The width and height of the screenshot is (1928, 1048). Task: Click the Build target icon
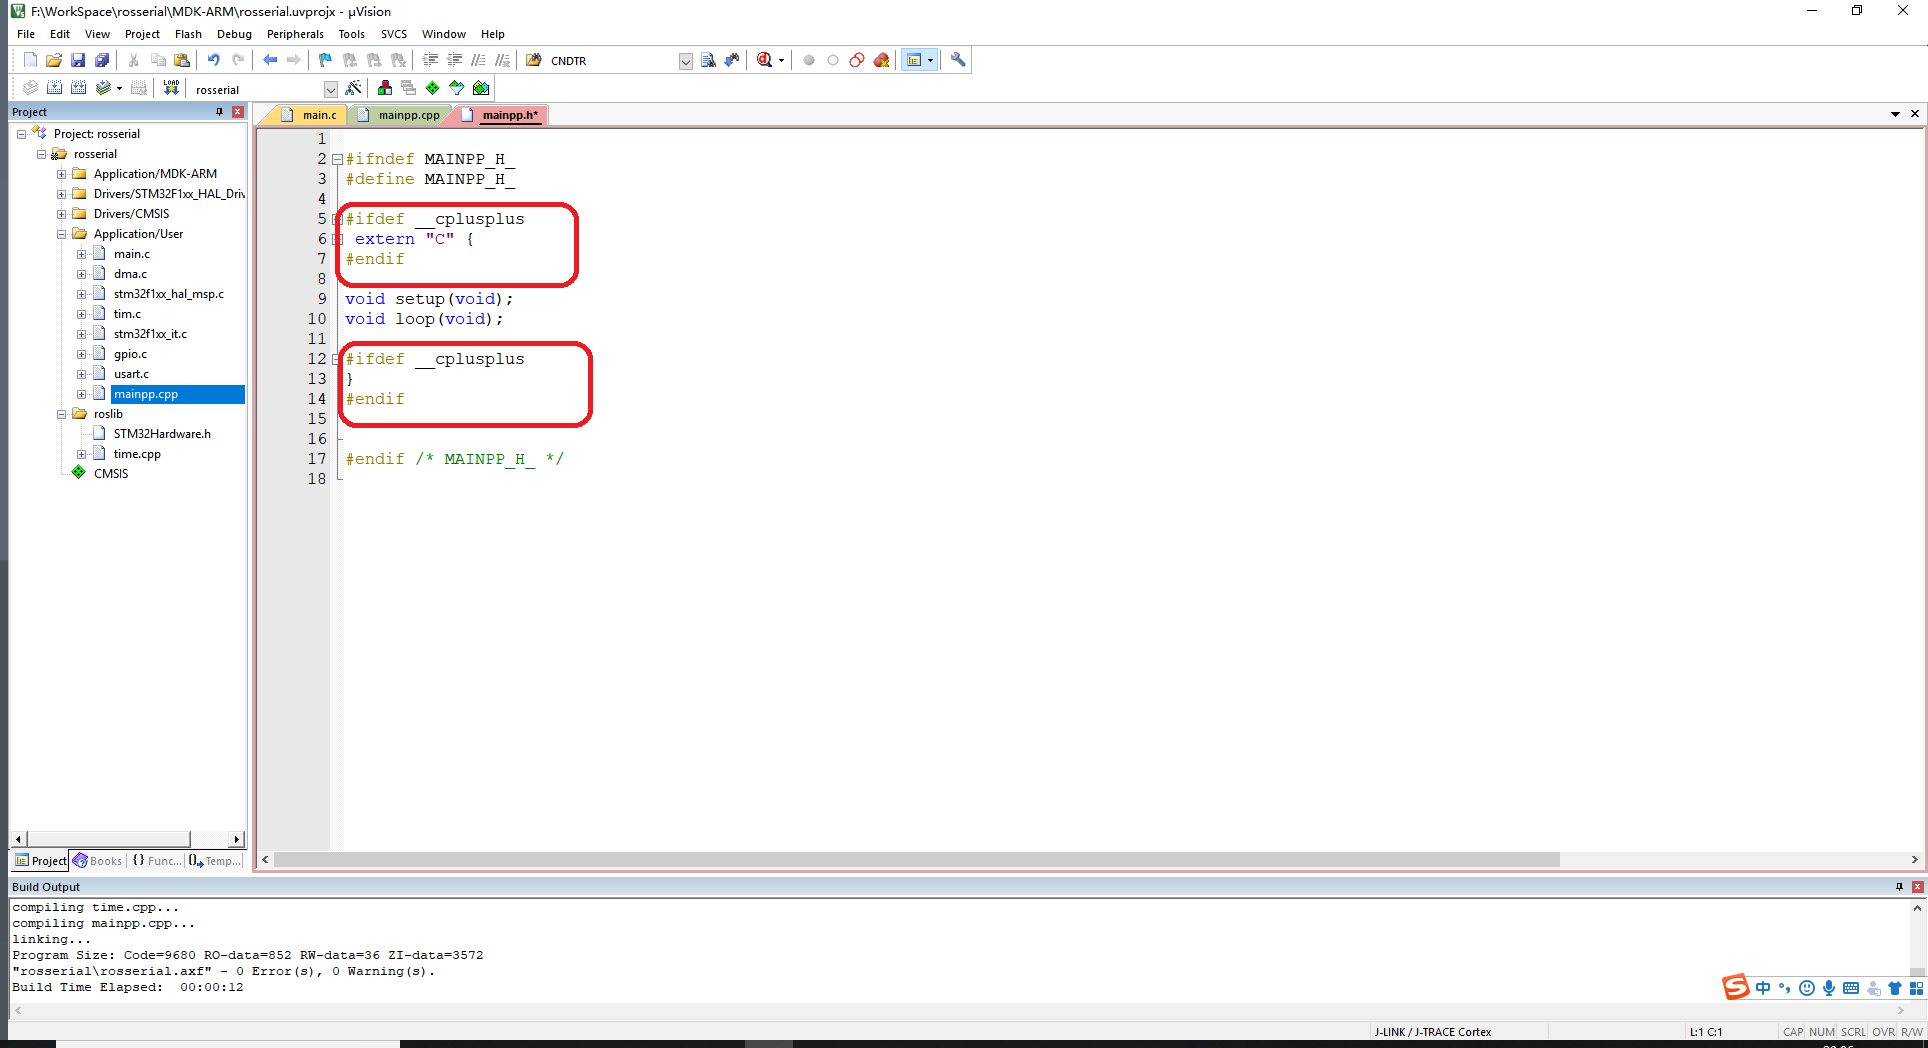point(55,88)
